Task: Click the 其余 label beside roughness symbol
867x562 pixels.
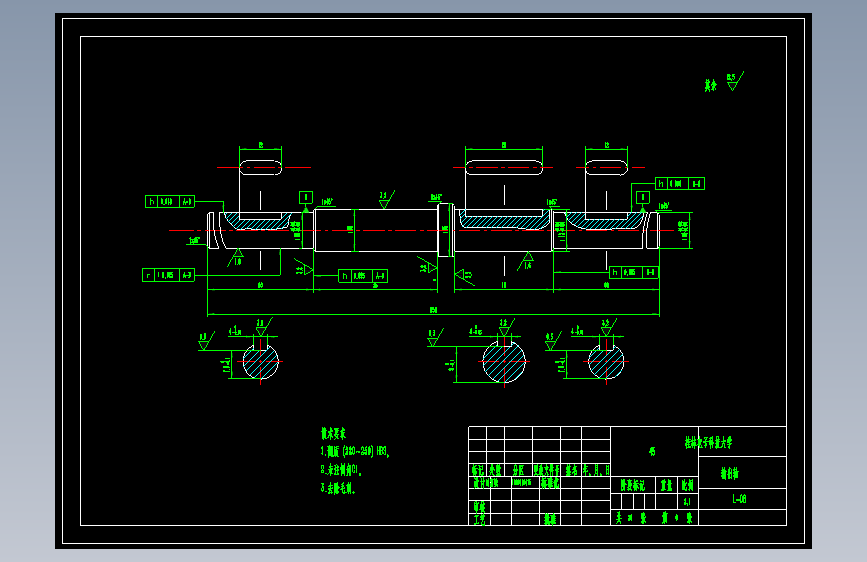Action: 711,86
